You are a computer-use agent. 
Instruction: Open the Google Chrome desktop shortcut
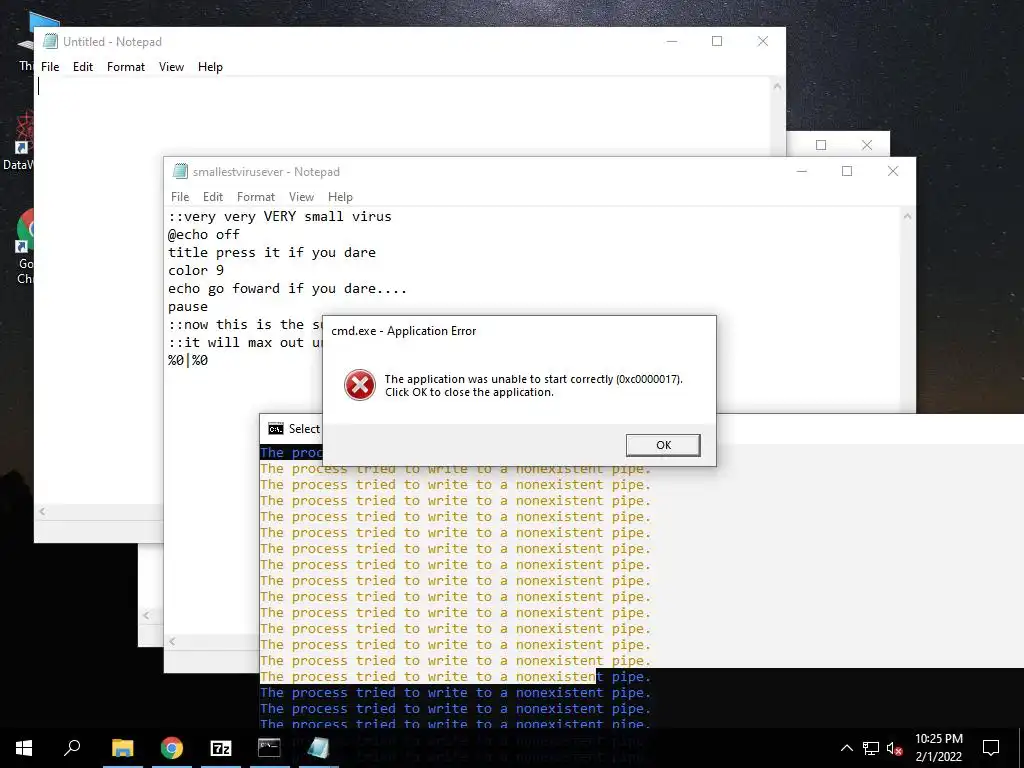coord(25,247)
